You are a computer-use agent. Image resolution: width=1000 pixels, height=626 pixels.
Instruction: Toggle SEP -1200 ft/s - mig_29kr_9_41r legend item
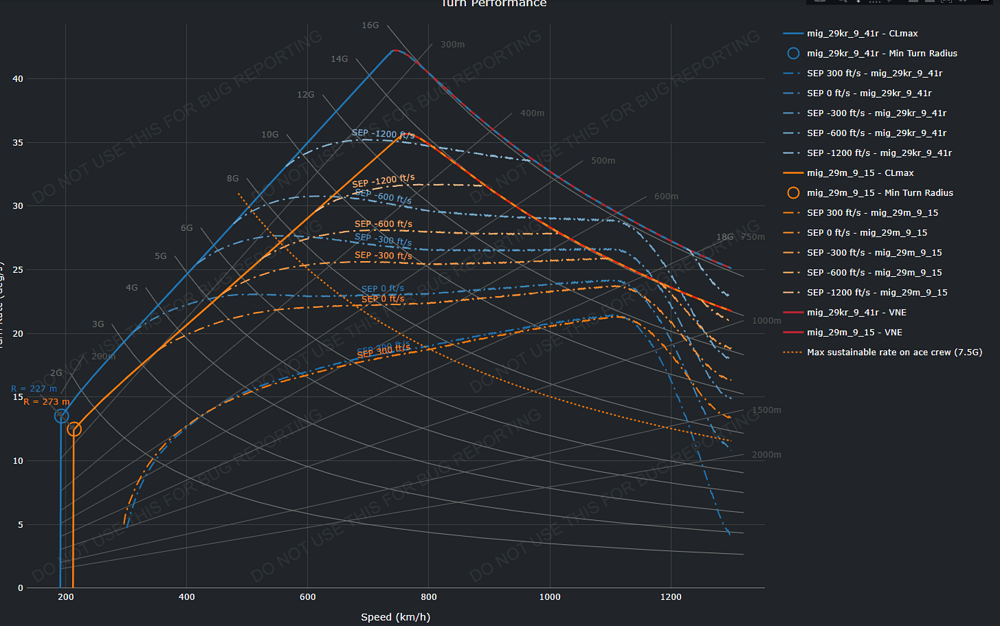coord(867,153)
